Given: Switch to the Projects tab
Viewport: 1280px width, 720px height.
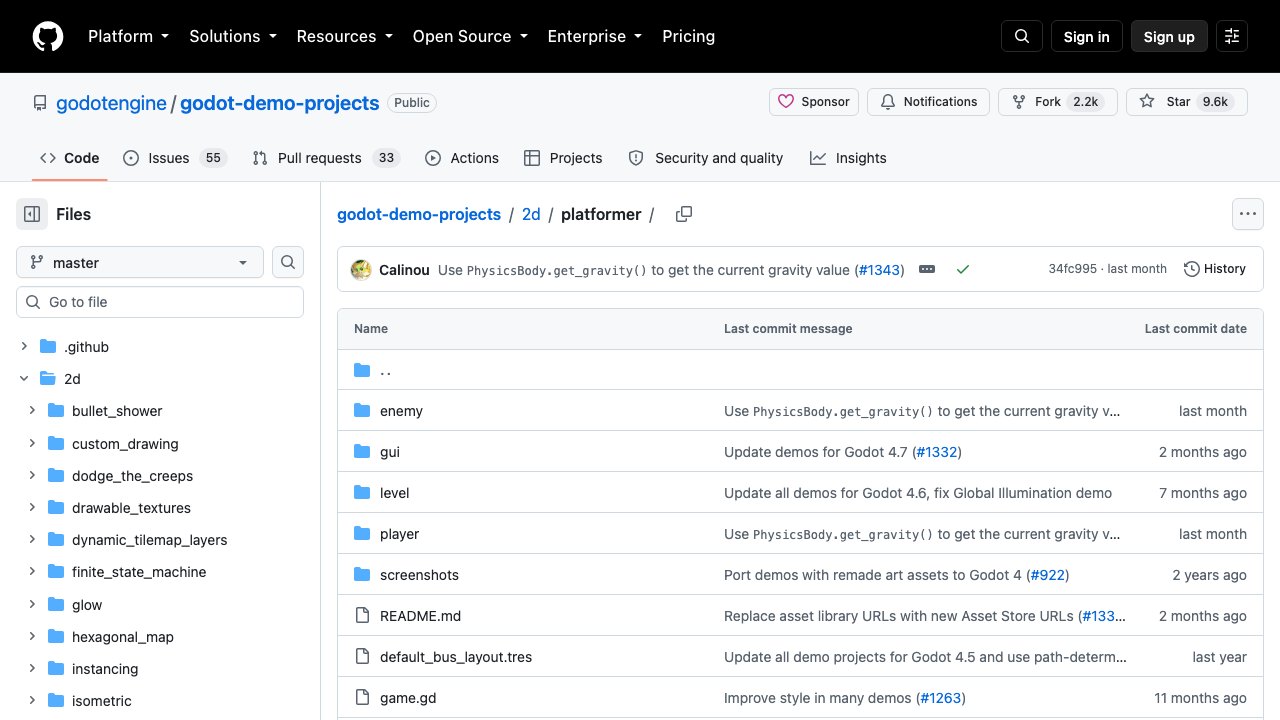Looking at the screenshot, I should point(563,158).
